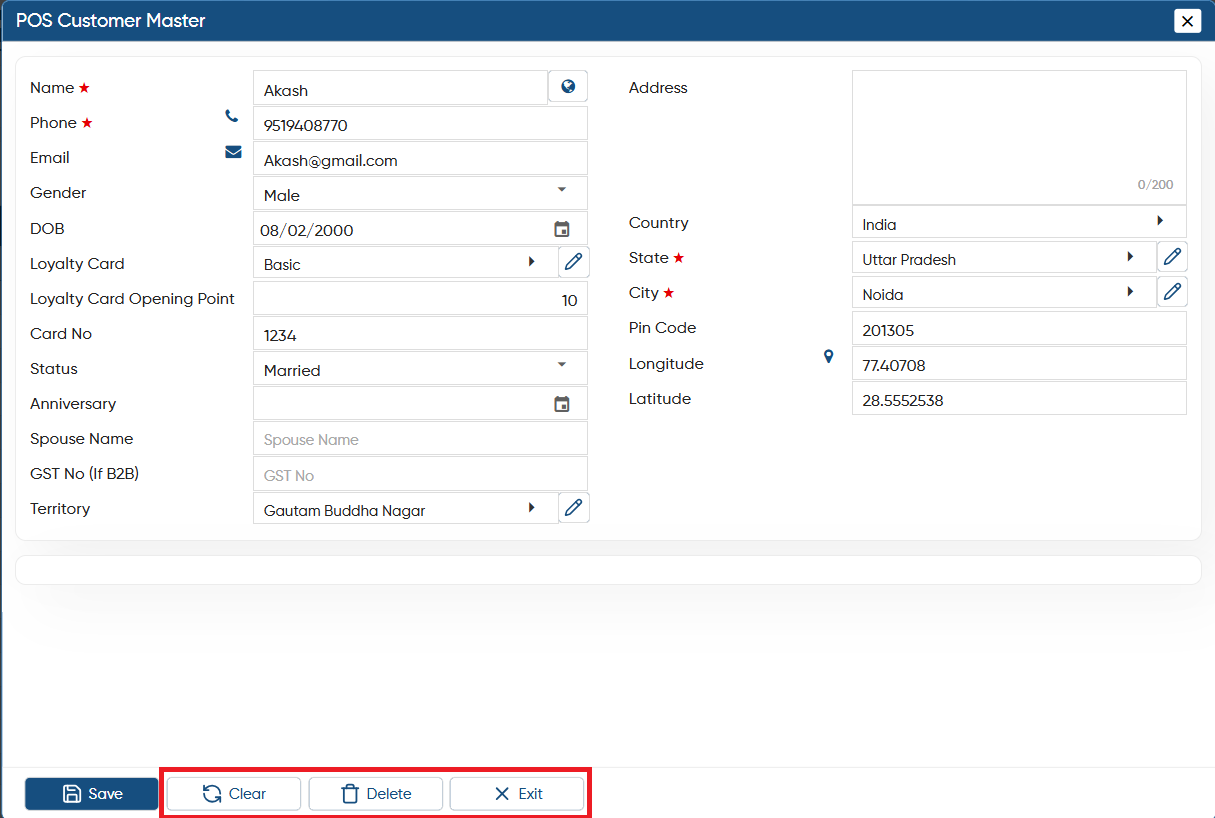Image resolution: width=1215 pixels, height=818 pixels.
Task: Open the Gender dropdown showing Male
Action: coord(420,194)
